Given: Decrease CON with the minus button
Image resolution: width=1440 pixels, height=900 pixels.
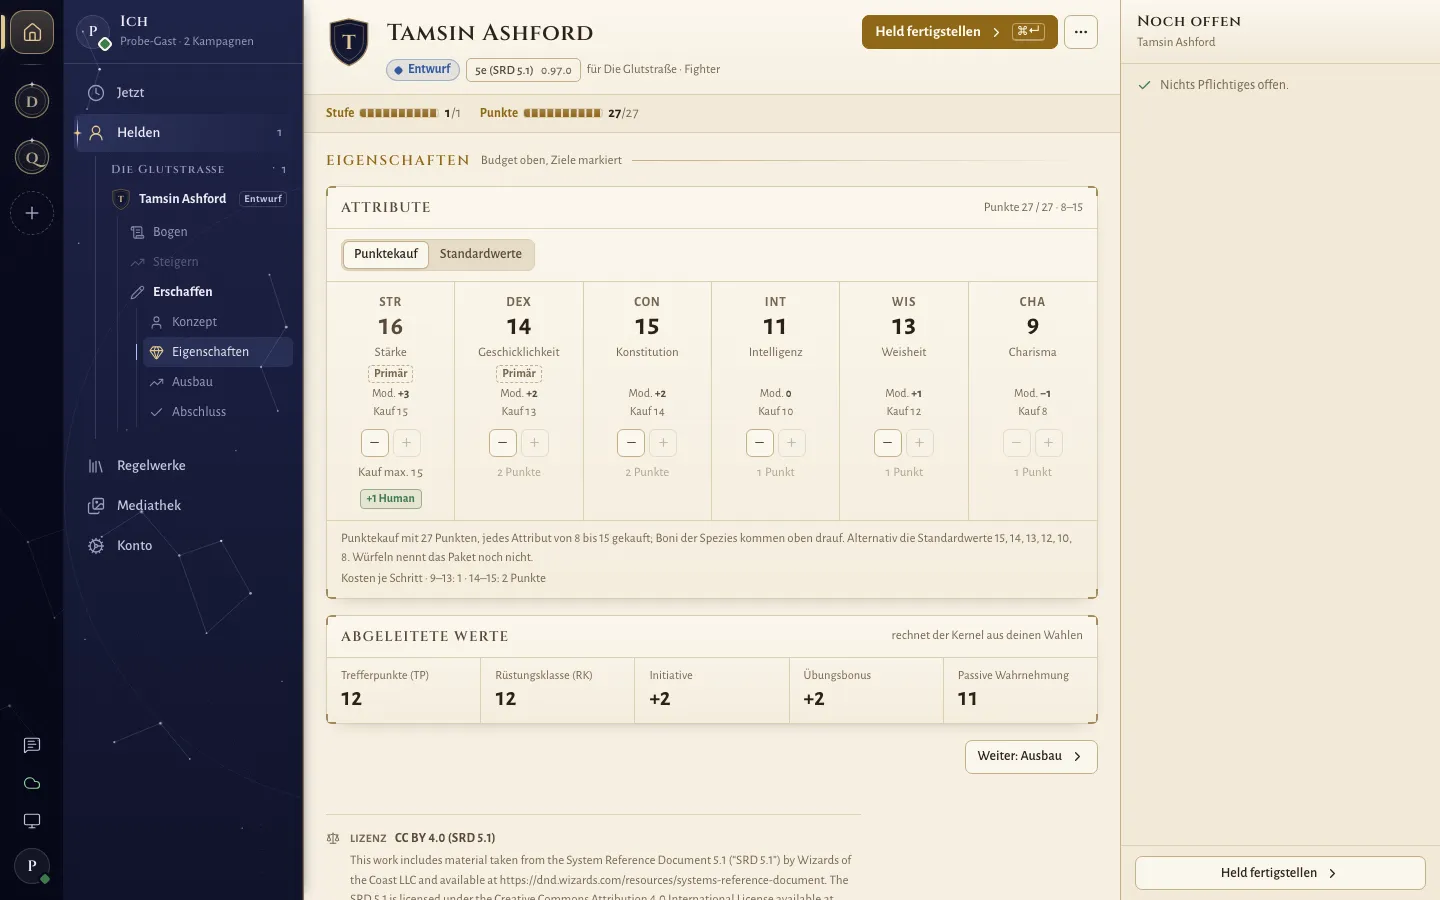Looking at the screenshot, I should point(631,443).
